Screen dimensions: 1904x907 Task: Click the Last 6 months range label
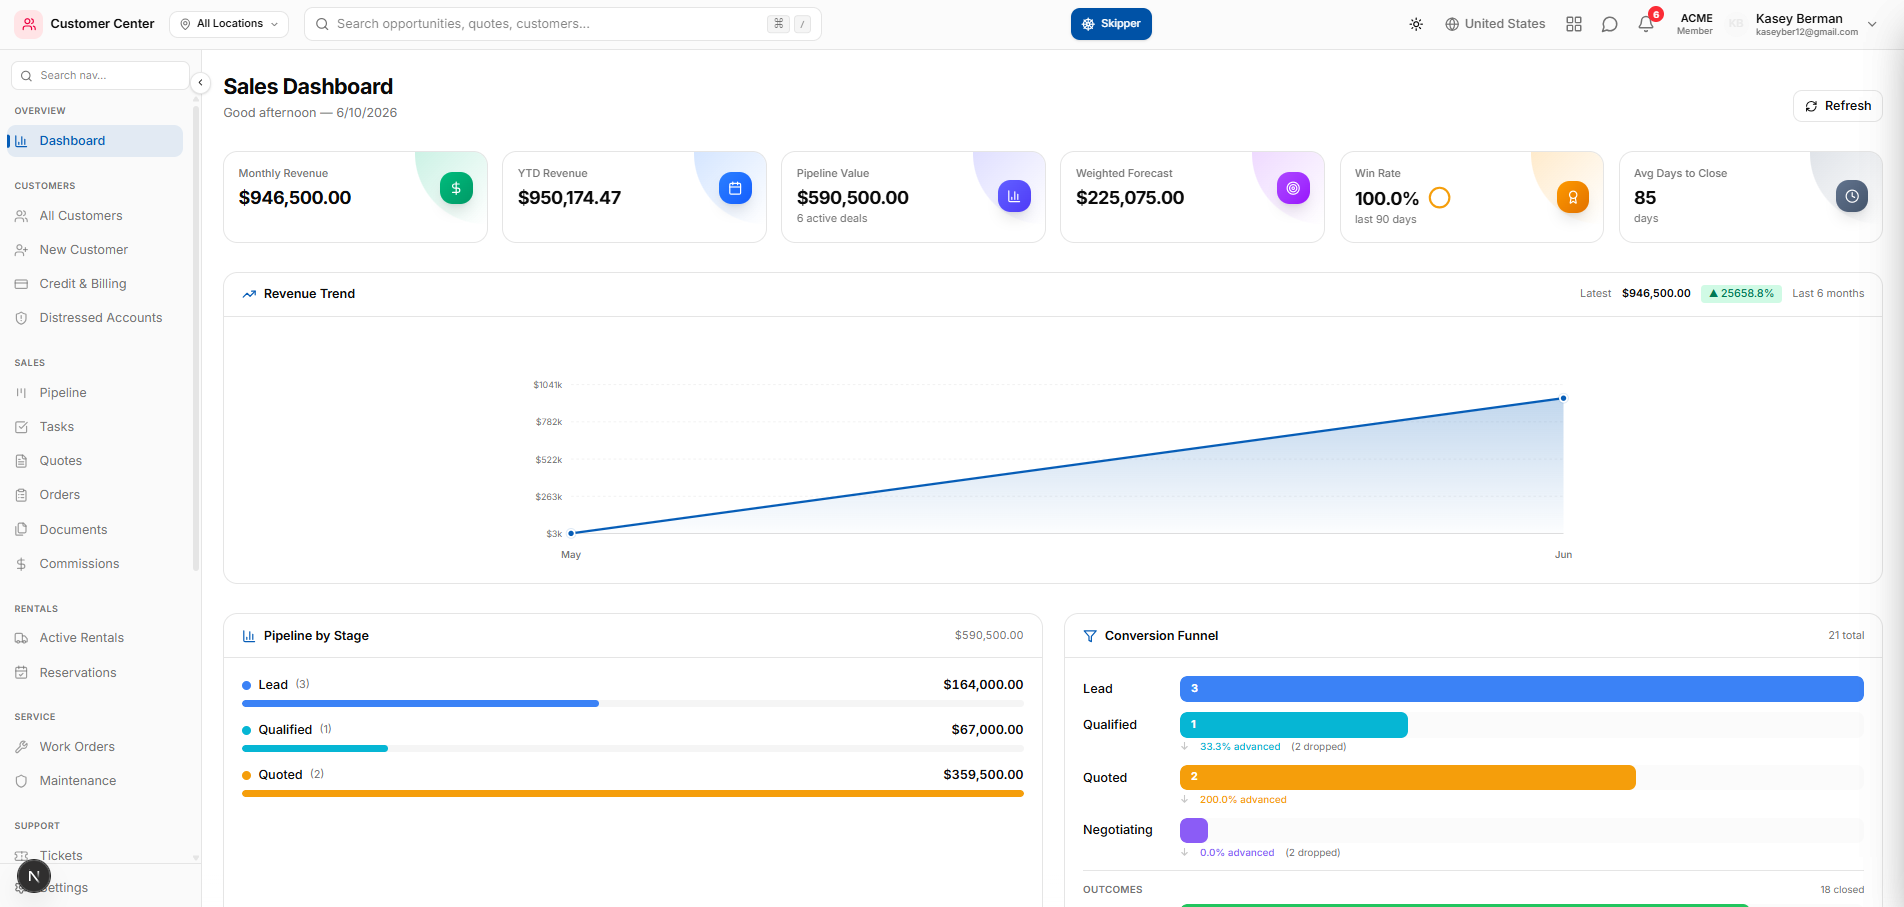[x=1828, y=294]
